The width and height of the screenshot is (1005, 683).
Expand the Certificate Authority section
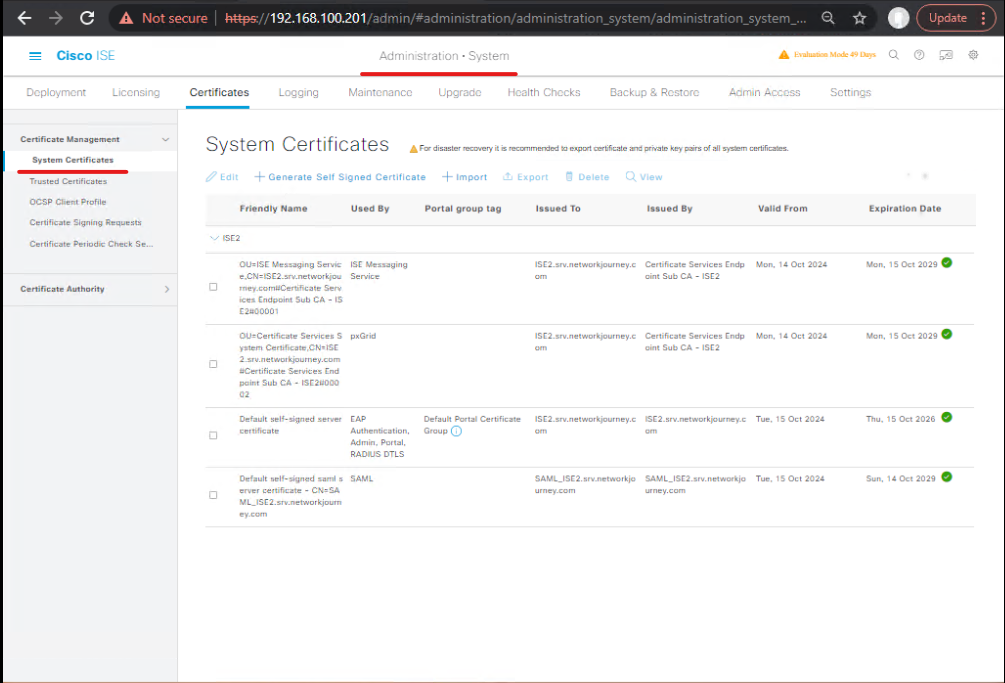click(x=167, y=289)
